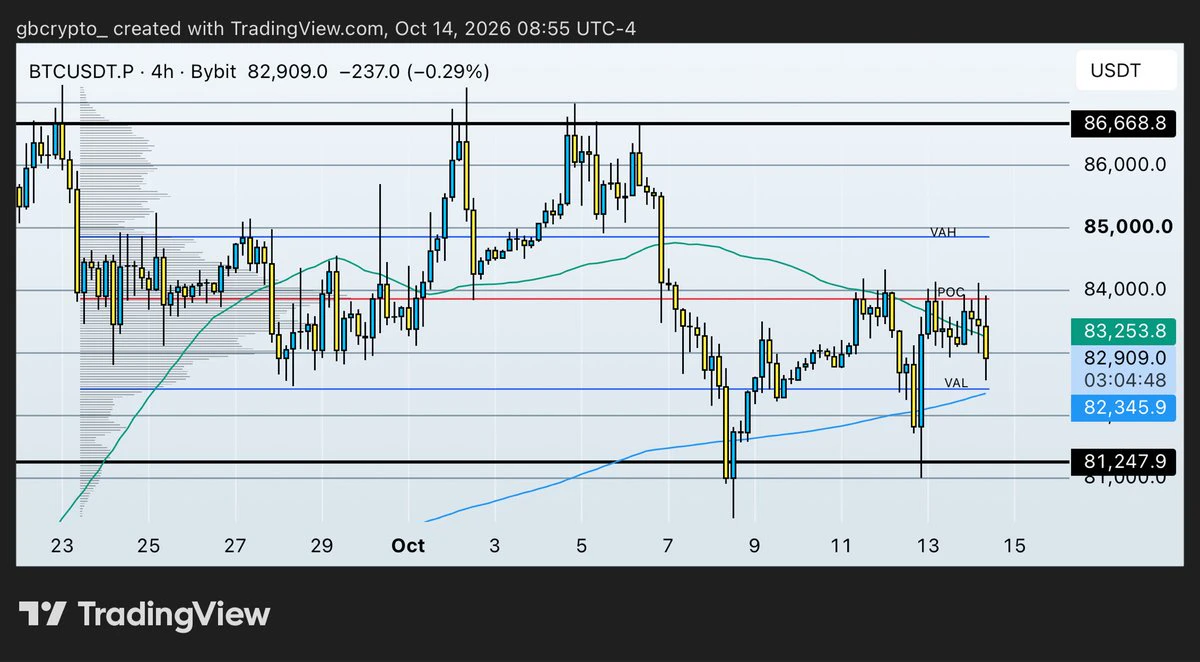Viewport: 1200px width, 662px height.
Task: Click the VAL value area low label
Action: click(x=956, y=383)
